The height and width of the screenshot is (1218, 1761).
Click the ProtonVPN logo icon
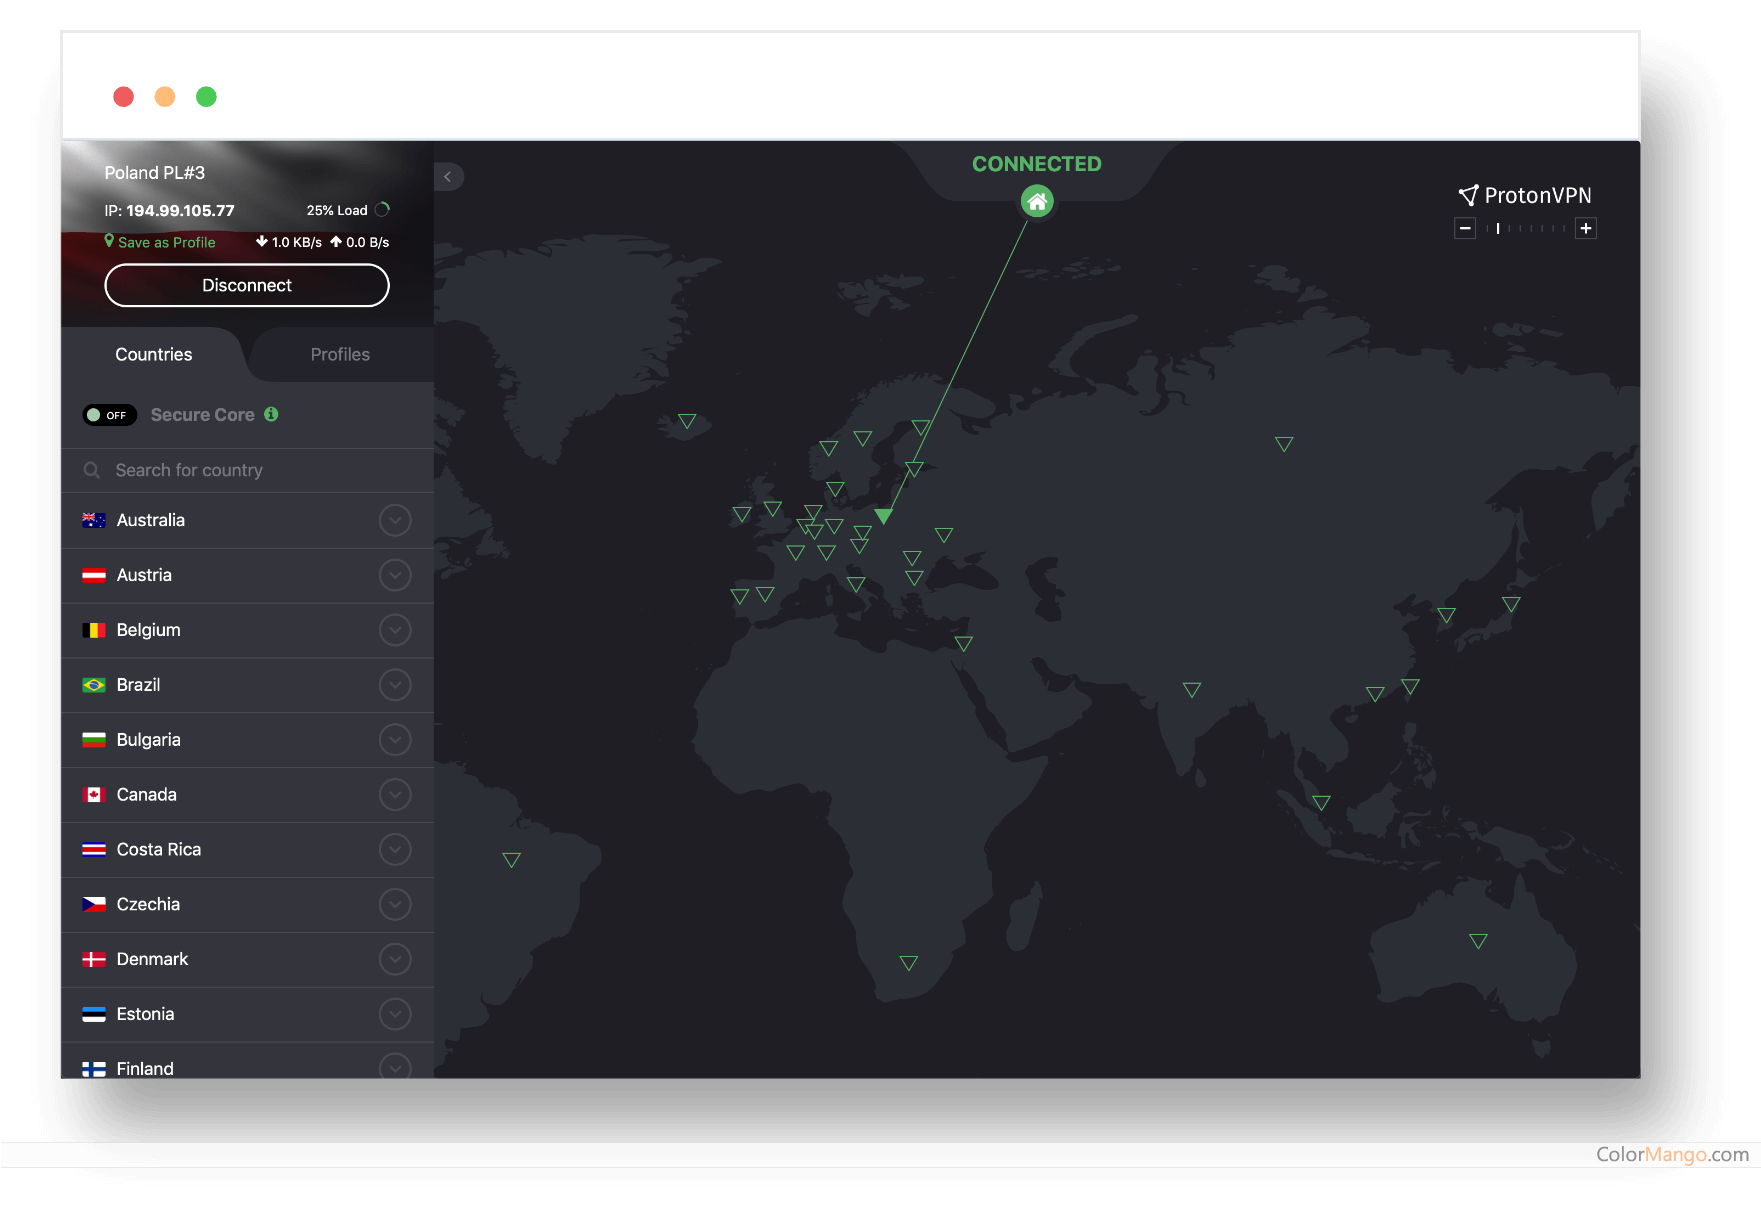[1467, 195]
